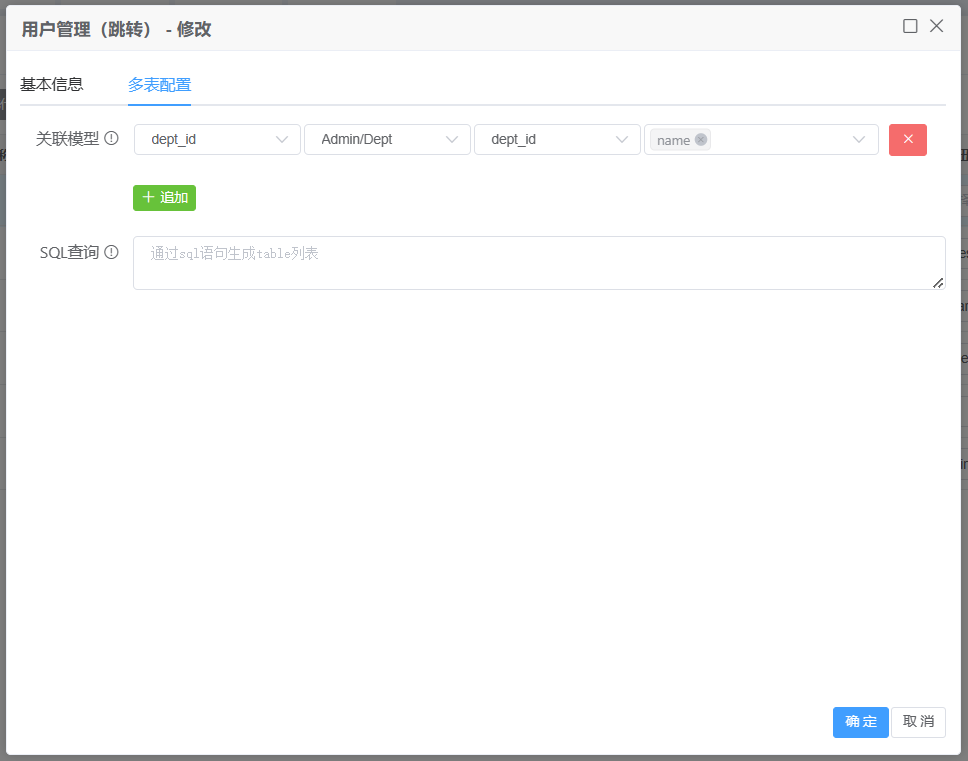The width and height of the screenshot is (968, 761).
Task: Click the info icon beside 关联模型
Action: [112, 139]
